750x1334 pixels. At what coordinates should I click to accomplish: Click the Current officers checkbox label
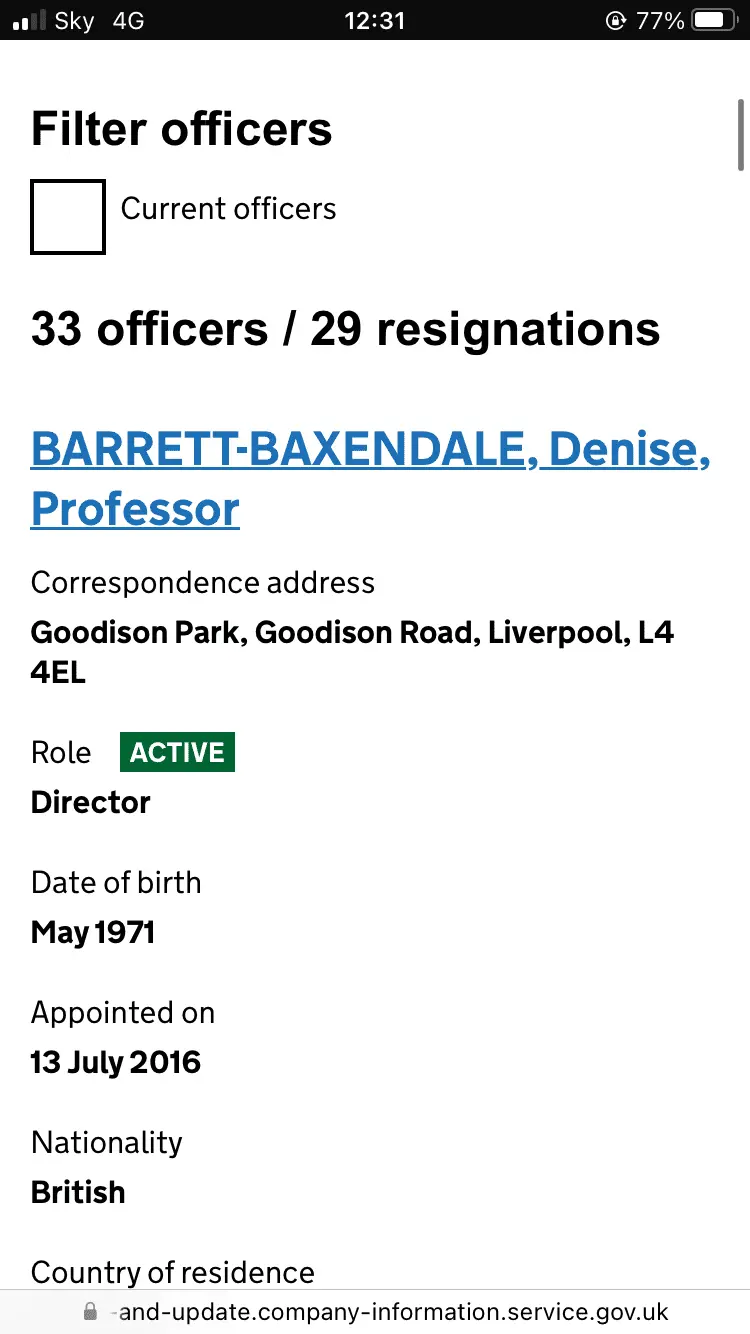point(228,209)
